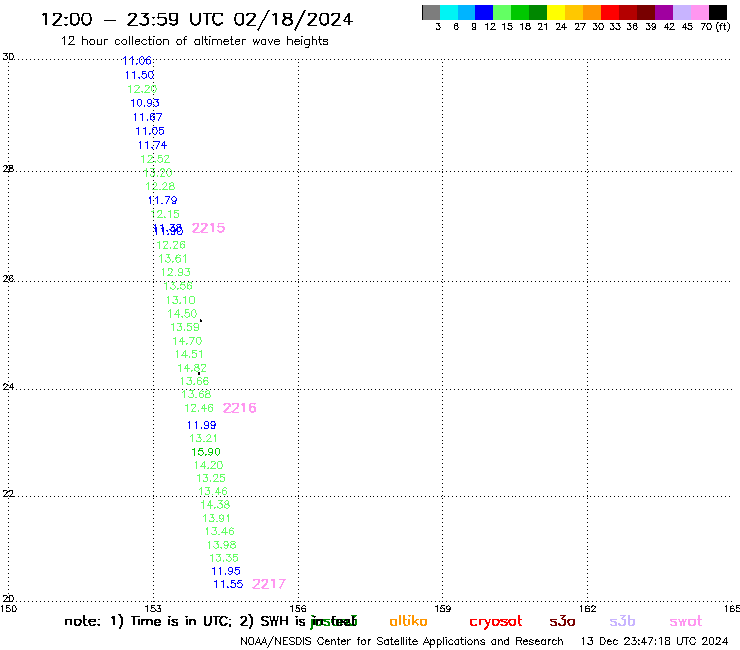The width and height of the screenshot is (740, 650).
Task: Click the 'cryosat' satellite label
Action: 496,622
